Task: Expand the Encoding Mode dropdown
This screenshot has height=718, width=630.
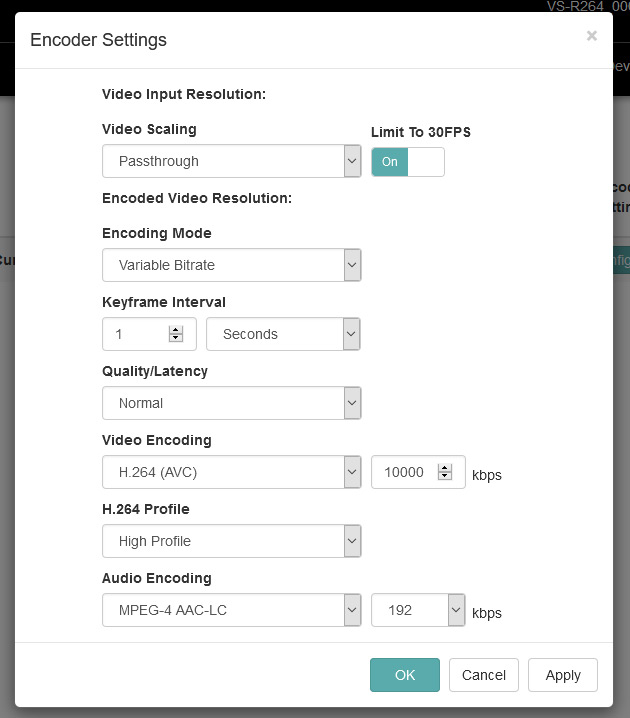Action: pos(231,265)
